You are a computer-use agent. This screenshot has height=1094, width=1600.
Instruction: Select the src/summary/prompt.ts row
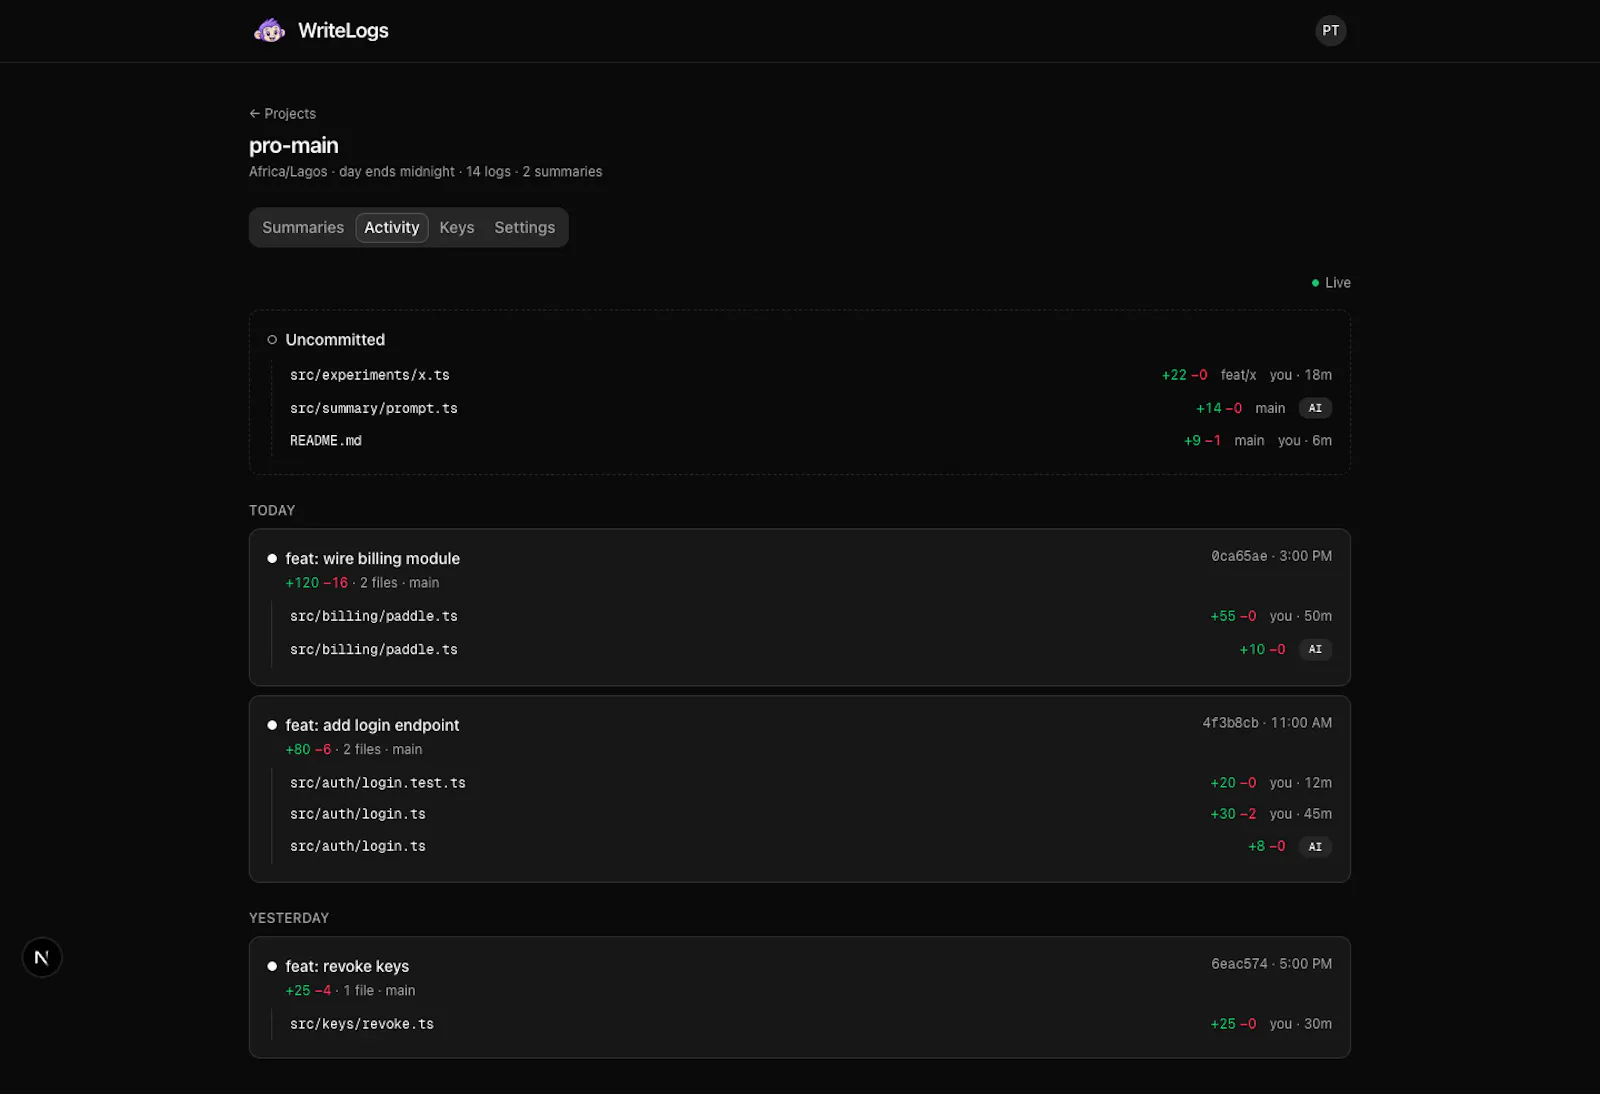811,408
